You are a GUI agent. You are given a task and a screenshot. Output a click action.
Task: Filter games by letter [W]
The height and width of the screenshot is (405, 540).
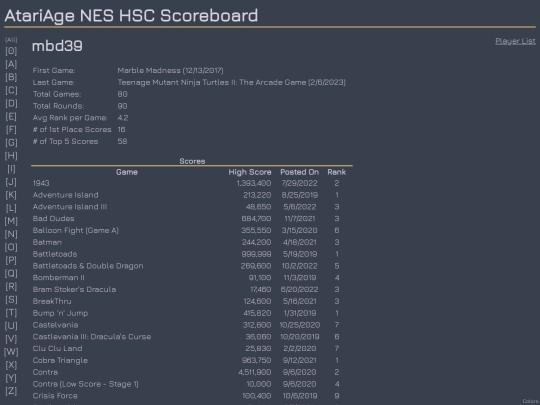click(x=11, y=352)
